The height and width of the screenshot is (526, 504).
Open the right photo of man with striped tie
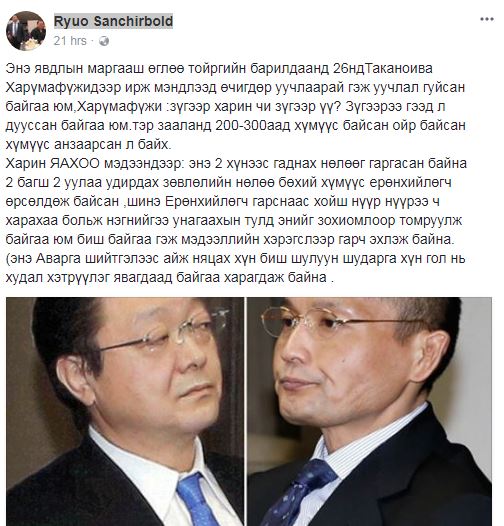369,411
